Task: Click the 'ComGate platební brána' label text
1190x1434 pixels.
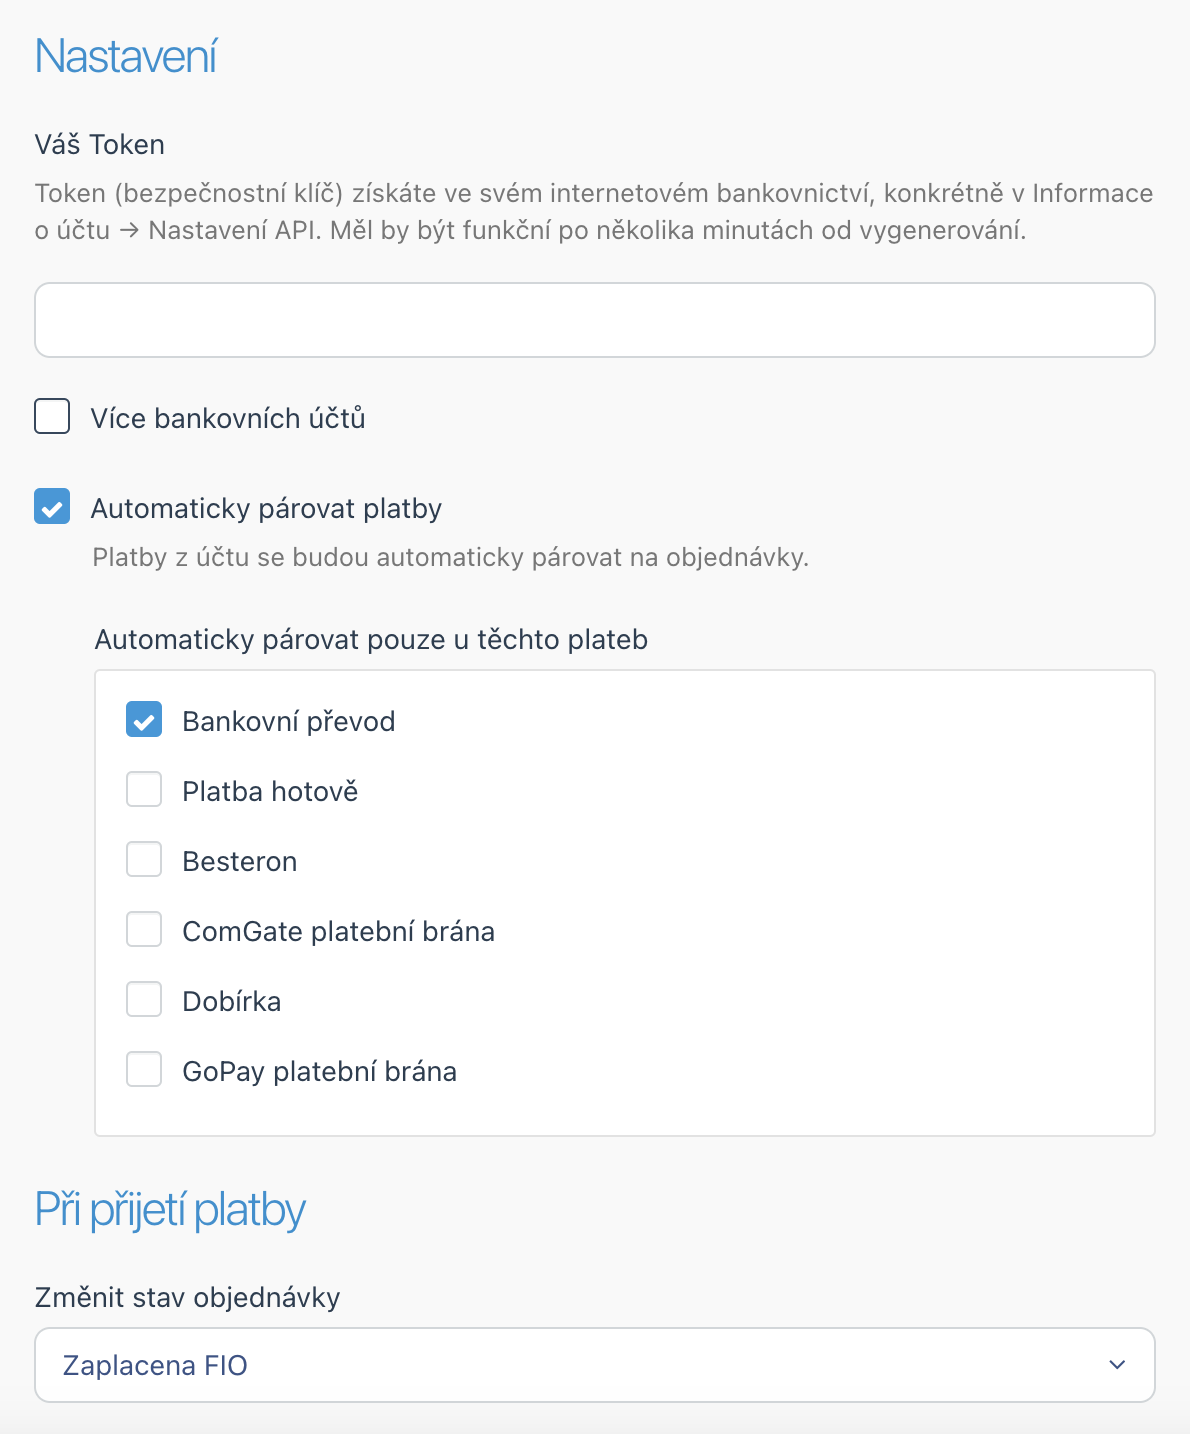Action: pos(338,931)
